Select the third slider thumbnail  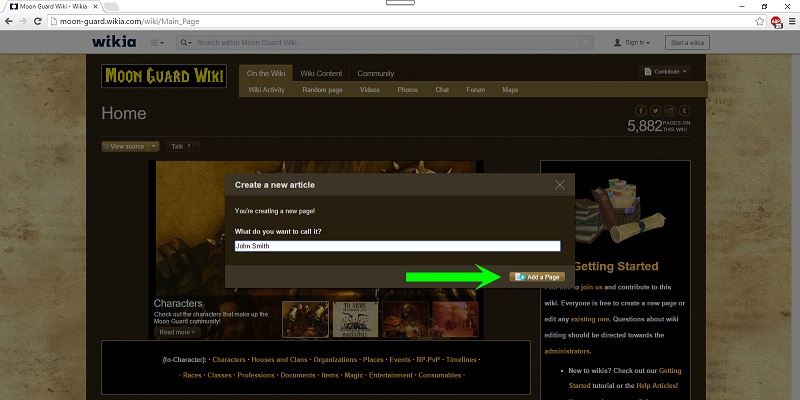(x=405, y=319)
